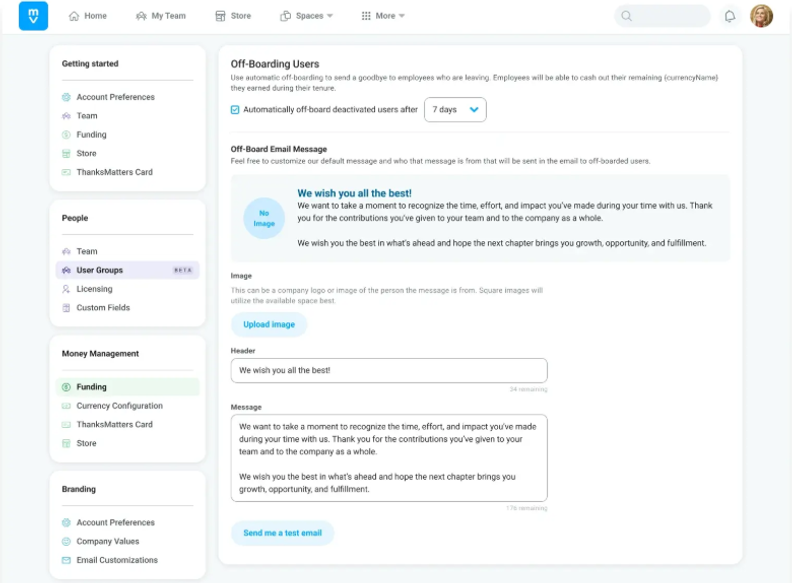The width and height of the screenshot is (792, 583).
Task: Click ThanksMatters Card icon under Money Management
Action: click(x=66, y=424)
